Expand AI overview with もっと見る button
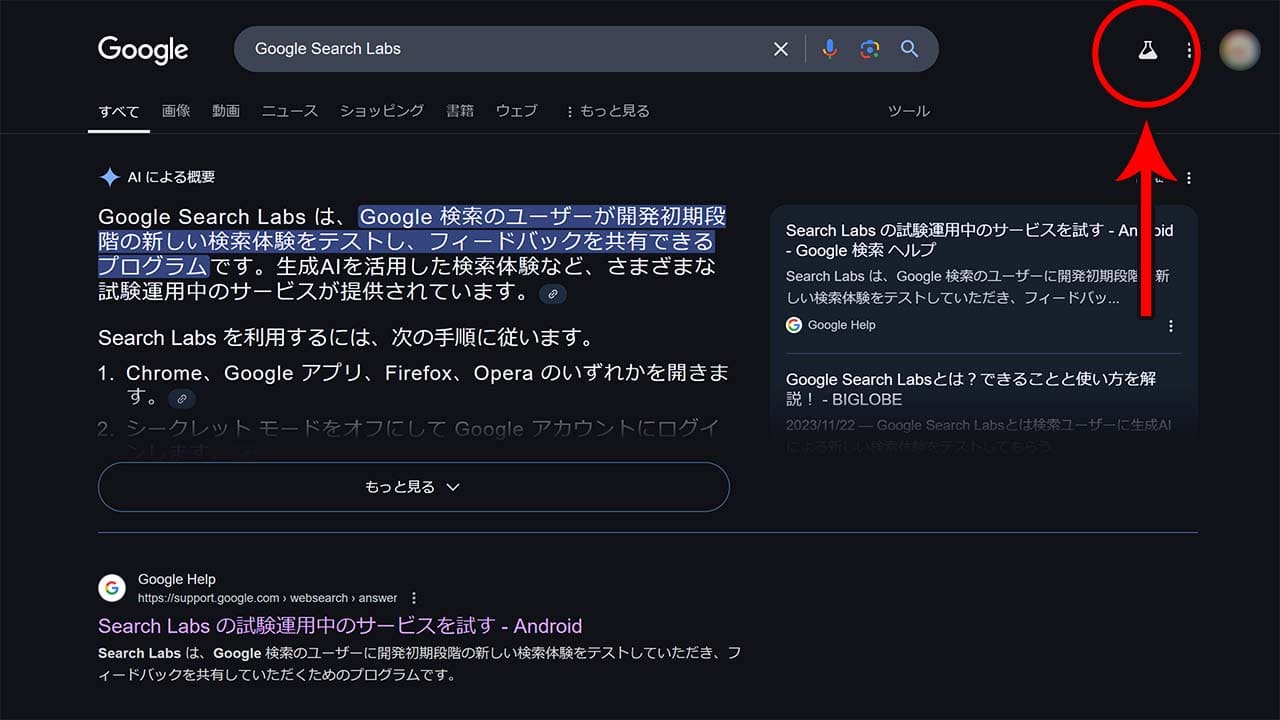The height and width of the screenshot is (720, 1280). click(414, 487)
